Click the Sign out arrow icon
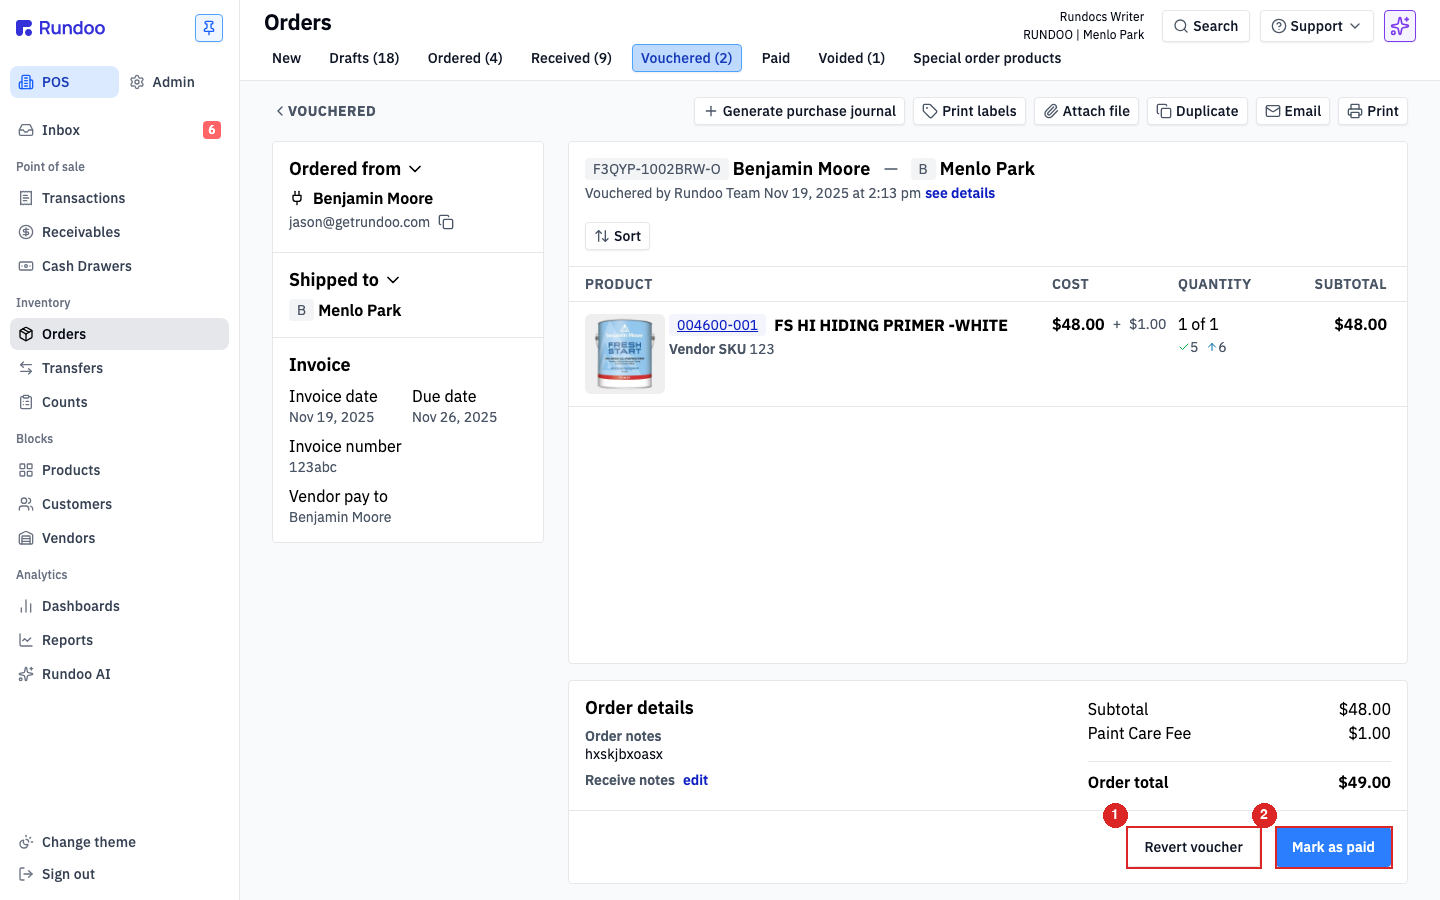The image size is (1440, 900). click(x=26, y=874)
